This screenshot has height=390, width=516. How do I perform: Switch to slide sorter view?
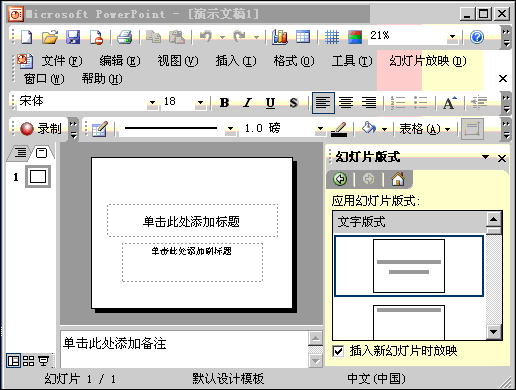(29, 361)
